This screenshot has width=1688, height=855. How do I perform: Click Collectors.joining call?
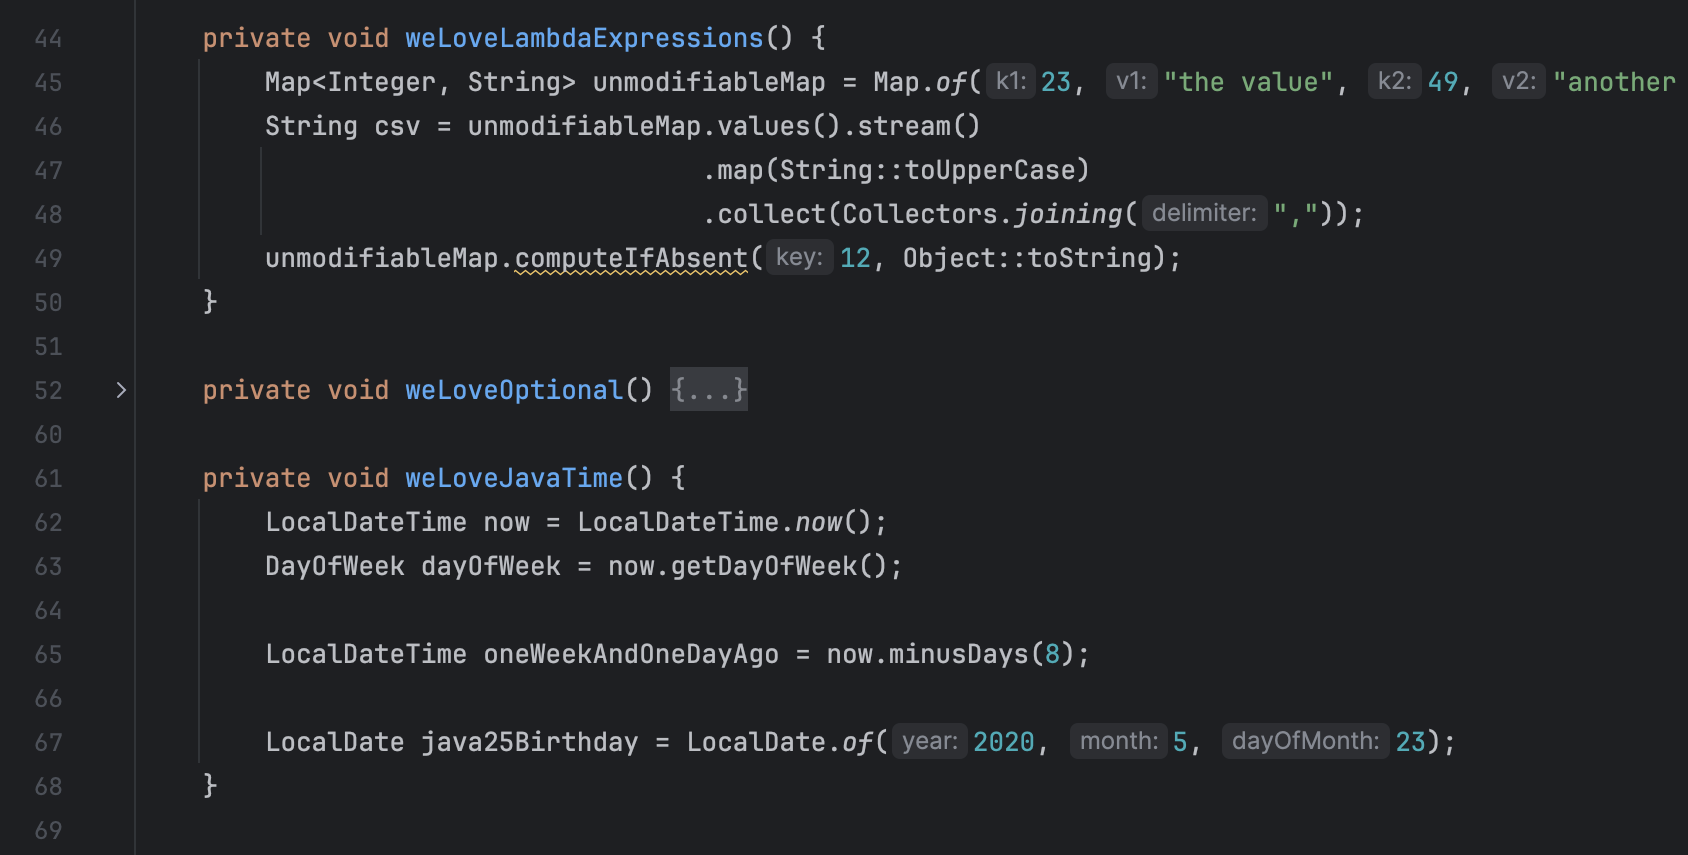[x=983, y=214]
